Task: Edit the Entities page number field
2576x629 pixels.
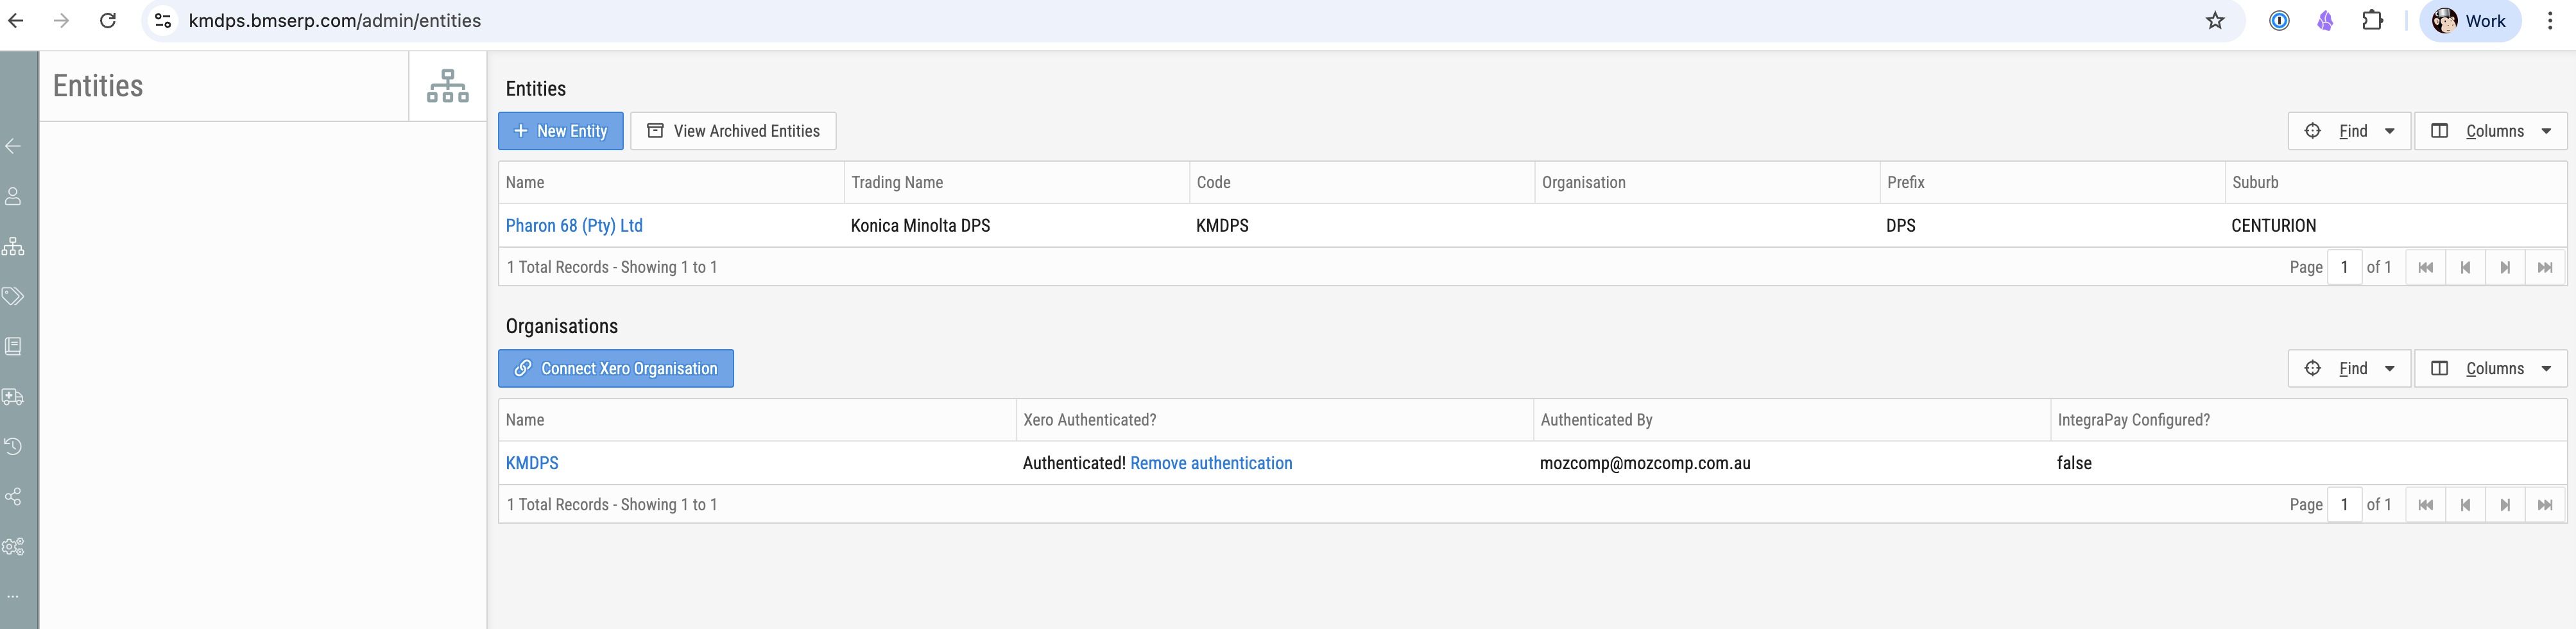Action: pyautogui.click(x=2344, y=267)
